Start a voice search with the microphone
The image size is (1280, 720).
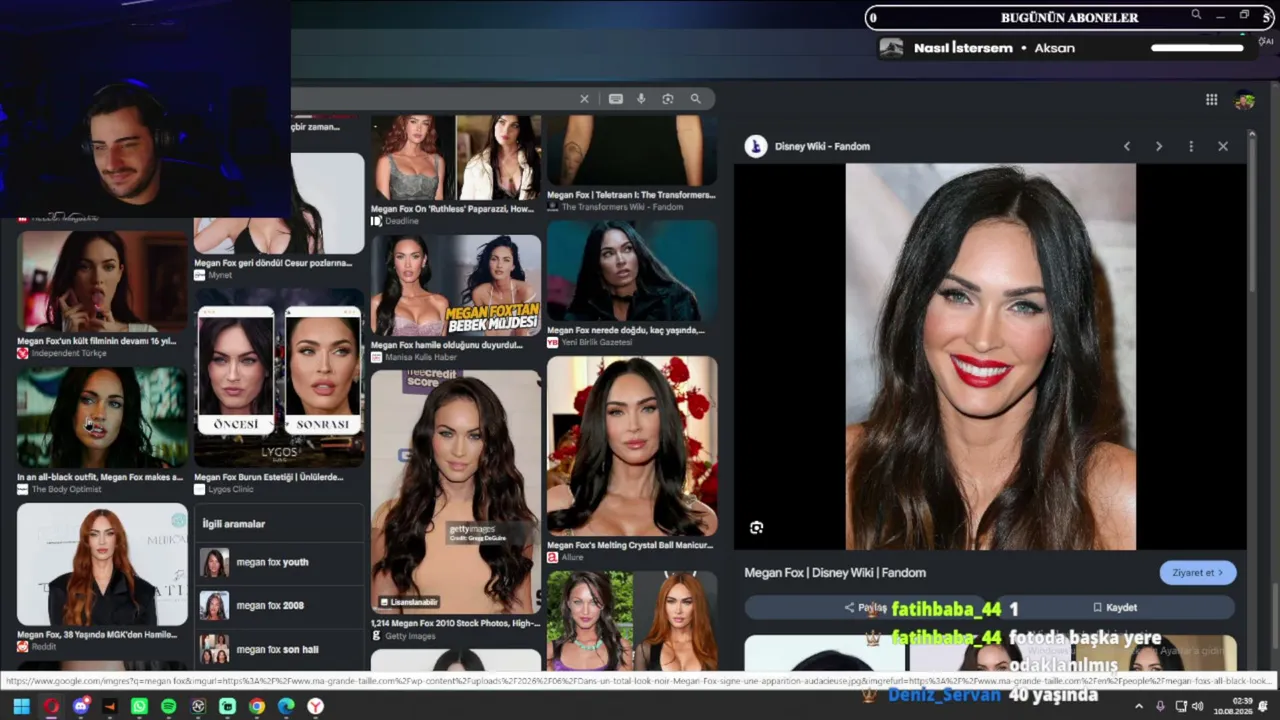642,99
